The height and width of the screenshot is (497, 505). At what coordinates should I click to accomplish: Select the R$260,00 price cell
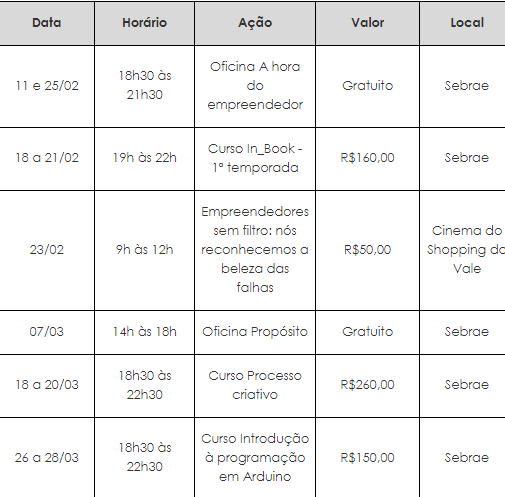tap(367, 385)
